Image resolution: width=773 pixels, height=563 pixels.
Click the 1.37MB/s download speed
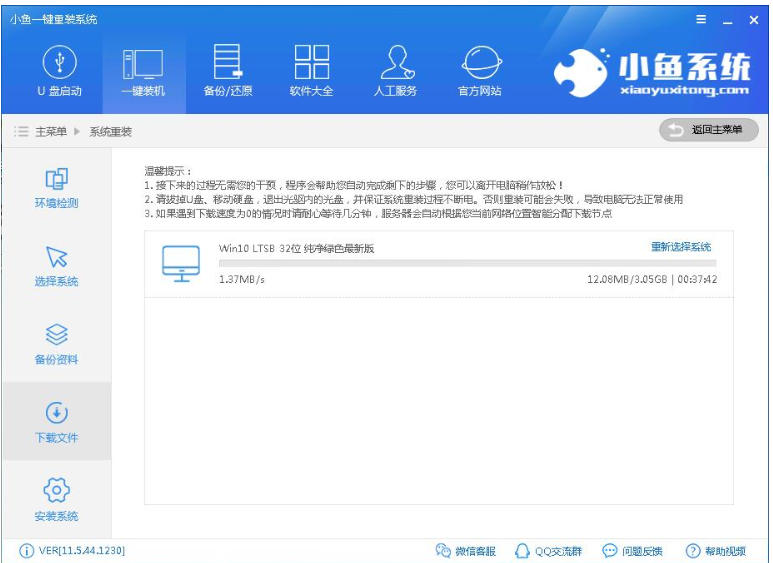242,280
